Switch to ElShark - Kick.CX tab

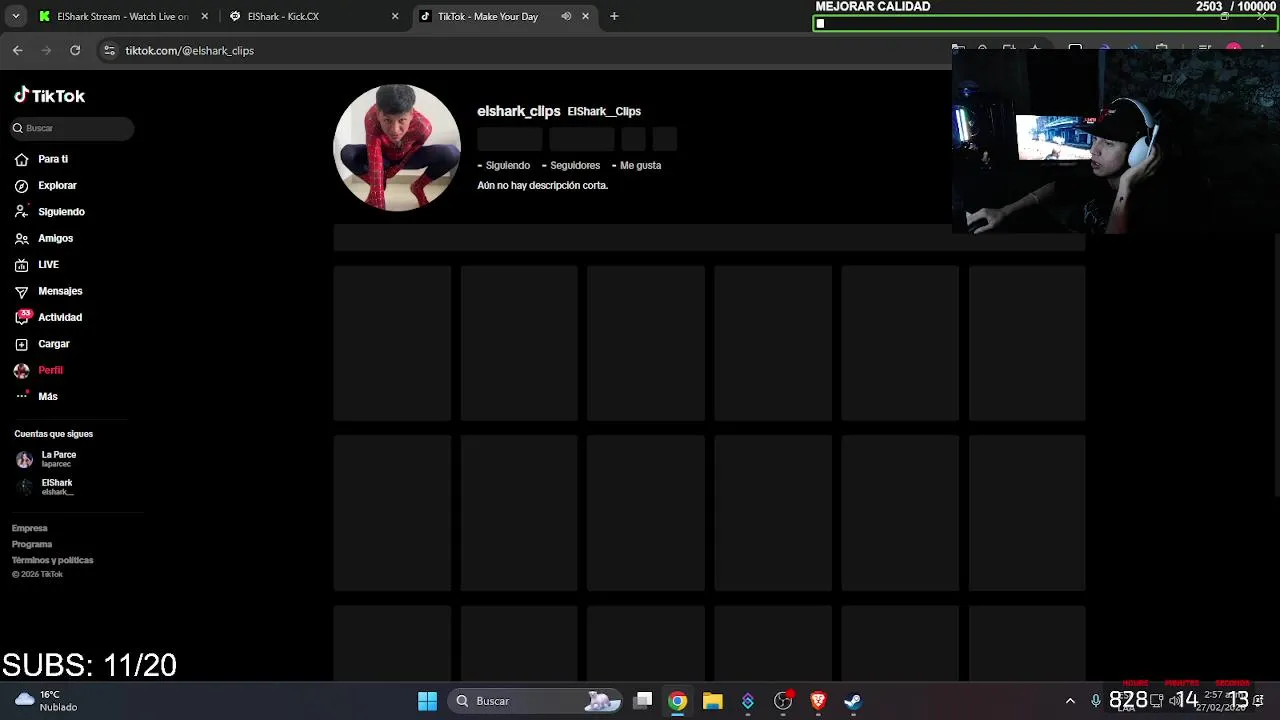[309, 16]
